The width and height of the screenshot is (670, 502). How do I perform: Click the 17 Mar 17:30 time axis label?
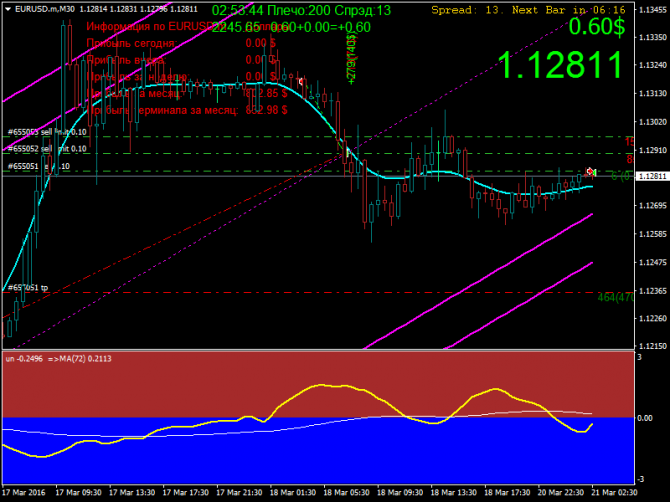click(186, 493)
